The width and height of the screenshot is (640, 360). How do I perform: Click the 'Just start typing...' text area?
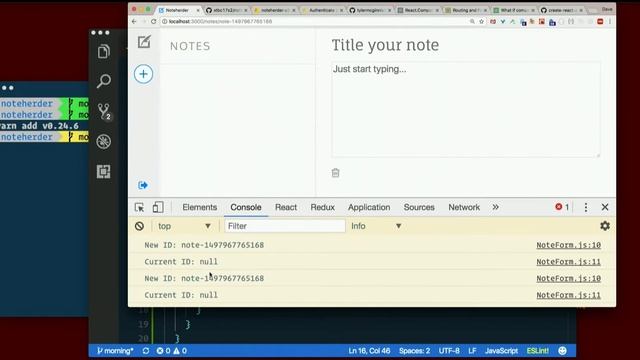tap(466, 109)
